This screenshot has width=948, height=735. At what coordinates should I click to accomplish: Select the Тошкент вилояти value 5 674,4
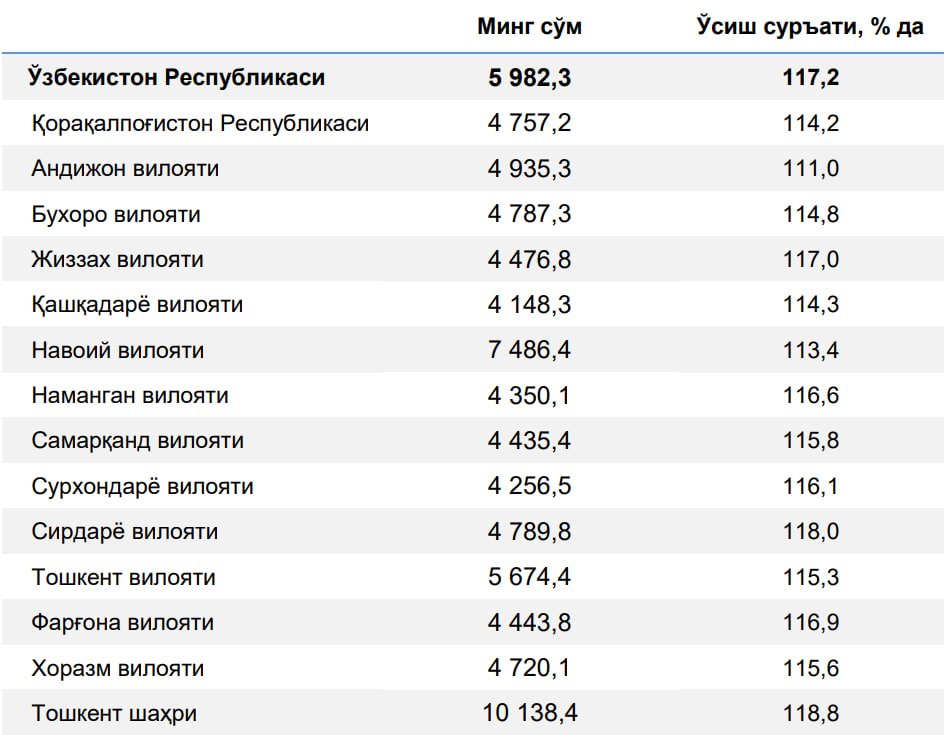[530, 577]
